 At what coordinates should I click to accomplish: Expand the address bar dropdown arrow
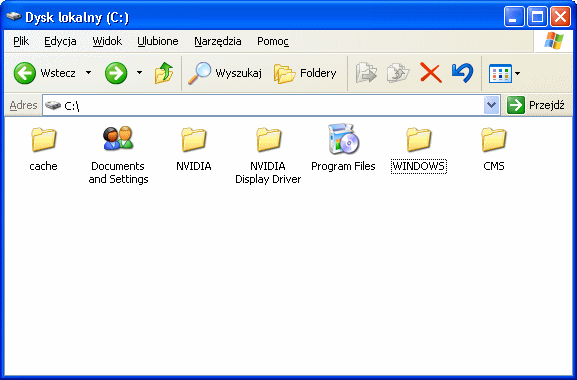click(x=491, y=106)
